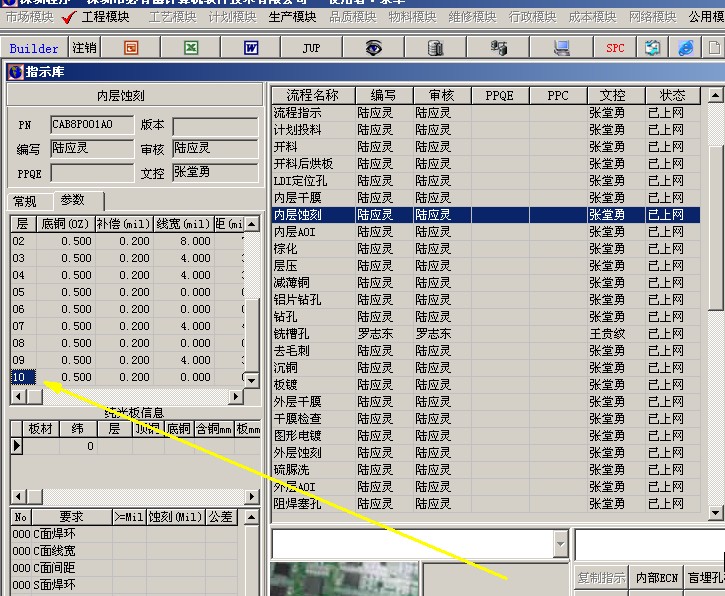Select the highlighted layer 10 cell
Image resolution: width=725 pixels, height=596 pixels.
(23, 377)
